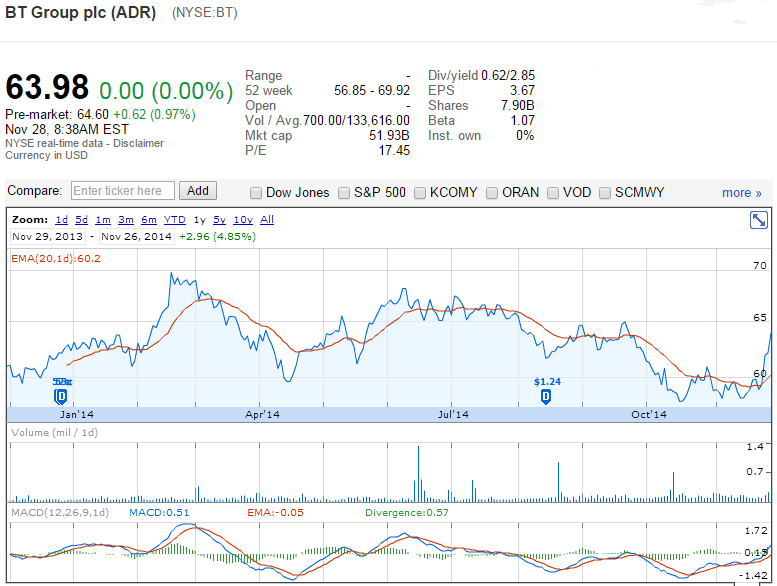Click the MACD:0.51 readout

coord(159,513)
